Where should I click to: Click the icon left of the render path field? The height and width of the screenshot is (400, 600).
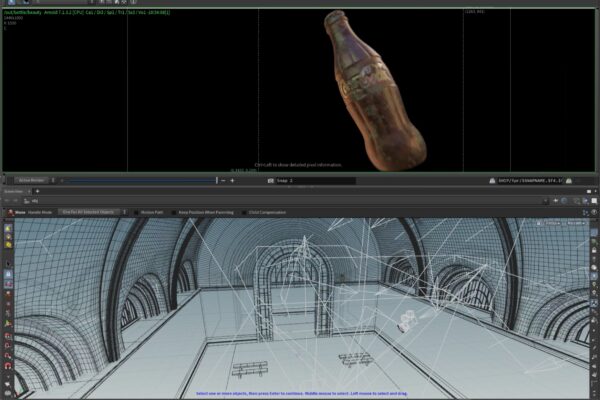coord(492,181)
